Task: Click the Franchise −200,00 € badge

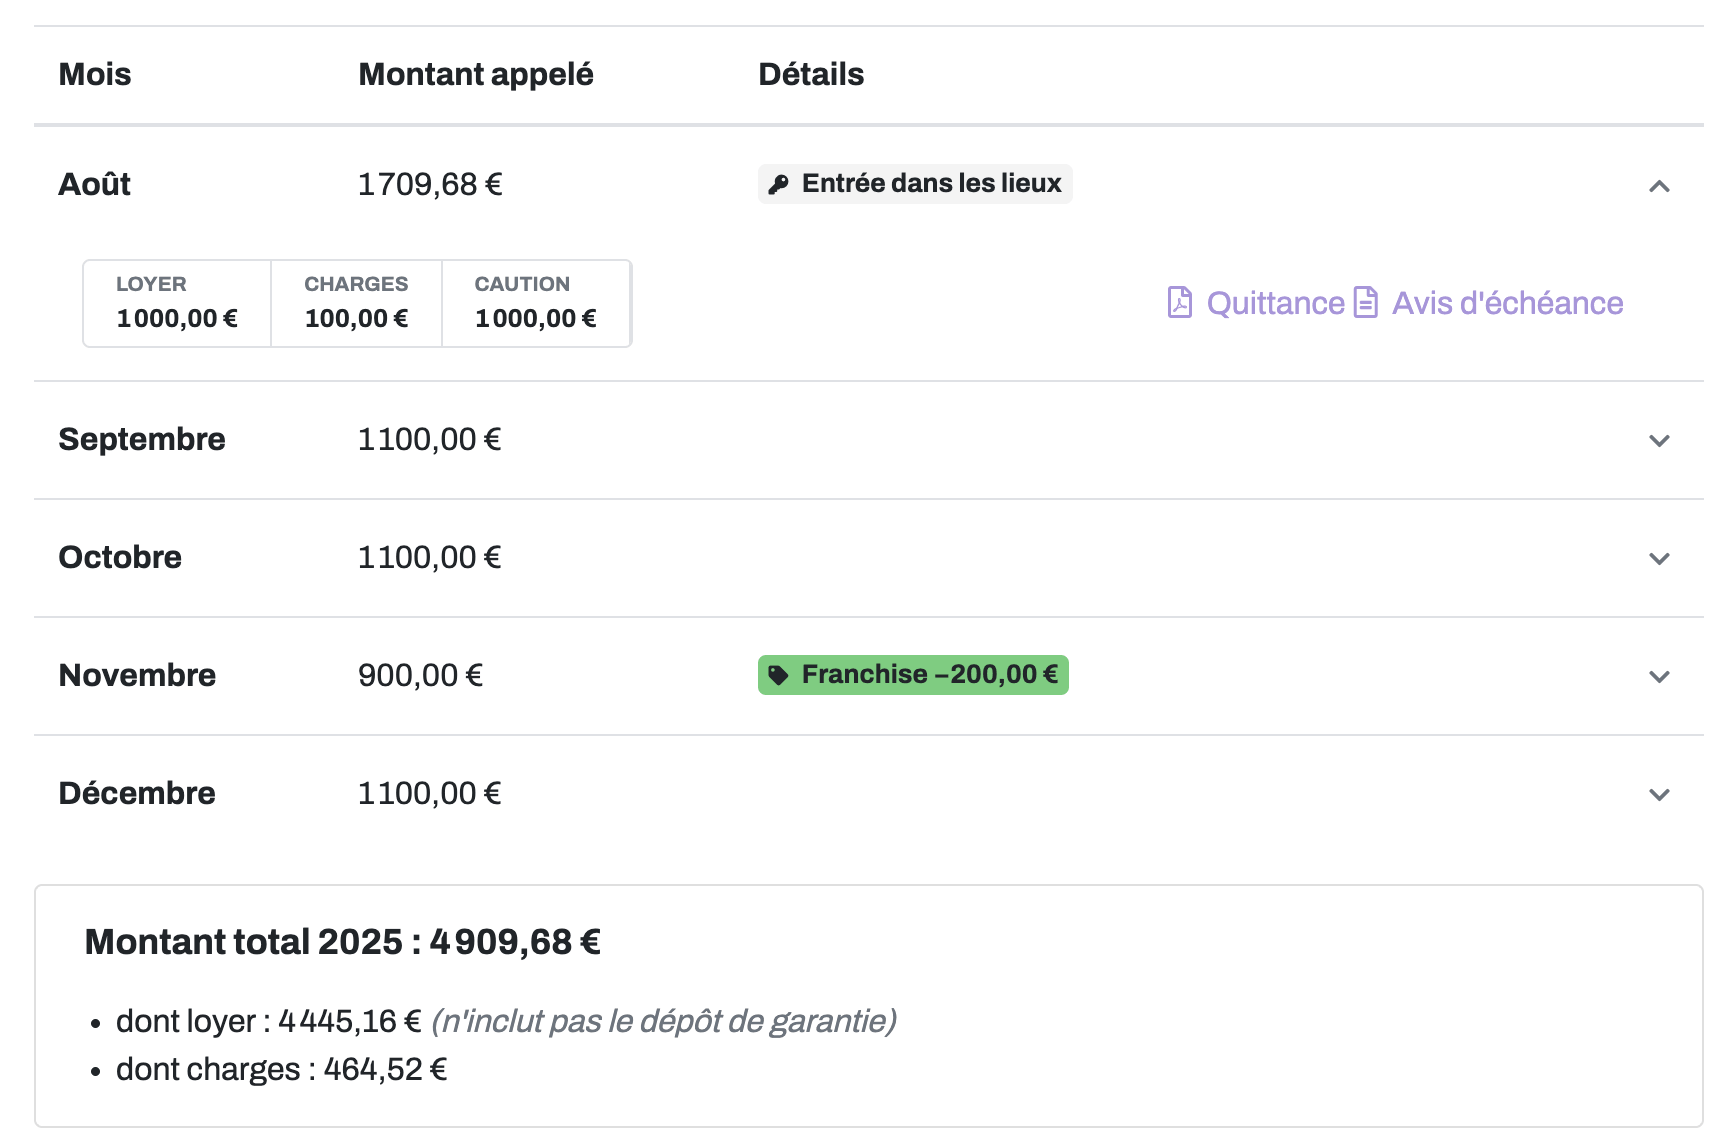Action: pos(913,675)
